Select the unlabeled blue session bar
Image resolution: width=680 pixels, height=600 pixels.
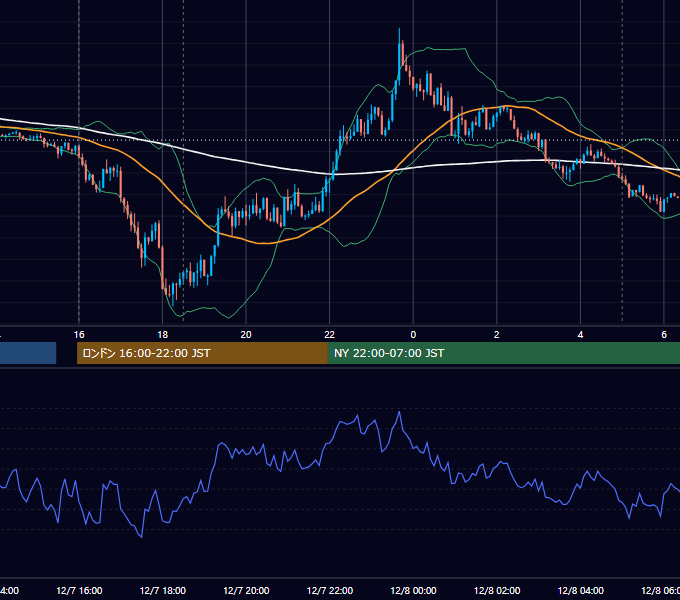(x=28, y=353)
